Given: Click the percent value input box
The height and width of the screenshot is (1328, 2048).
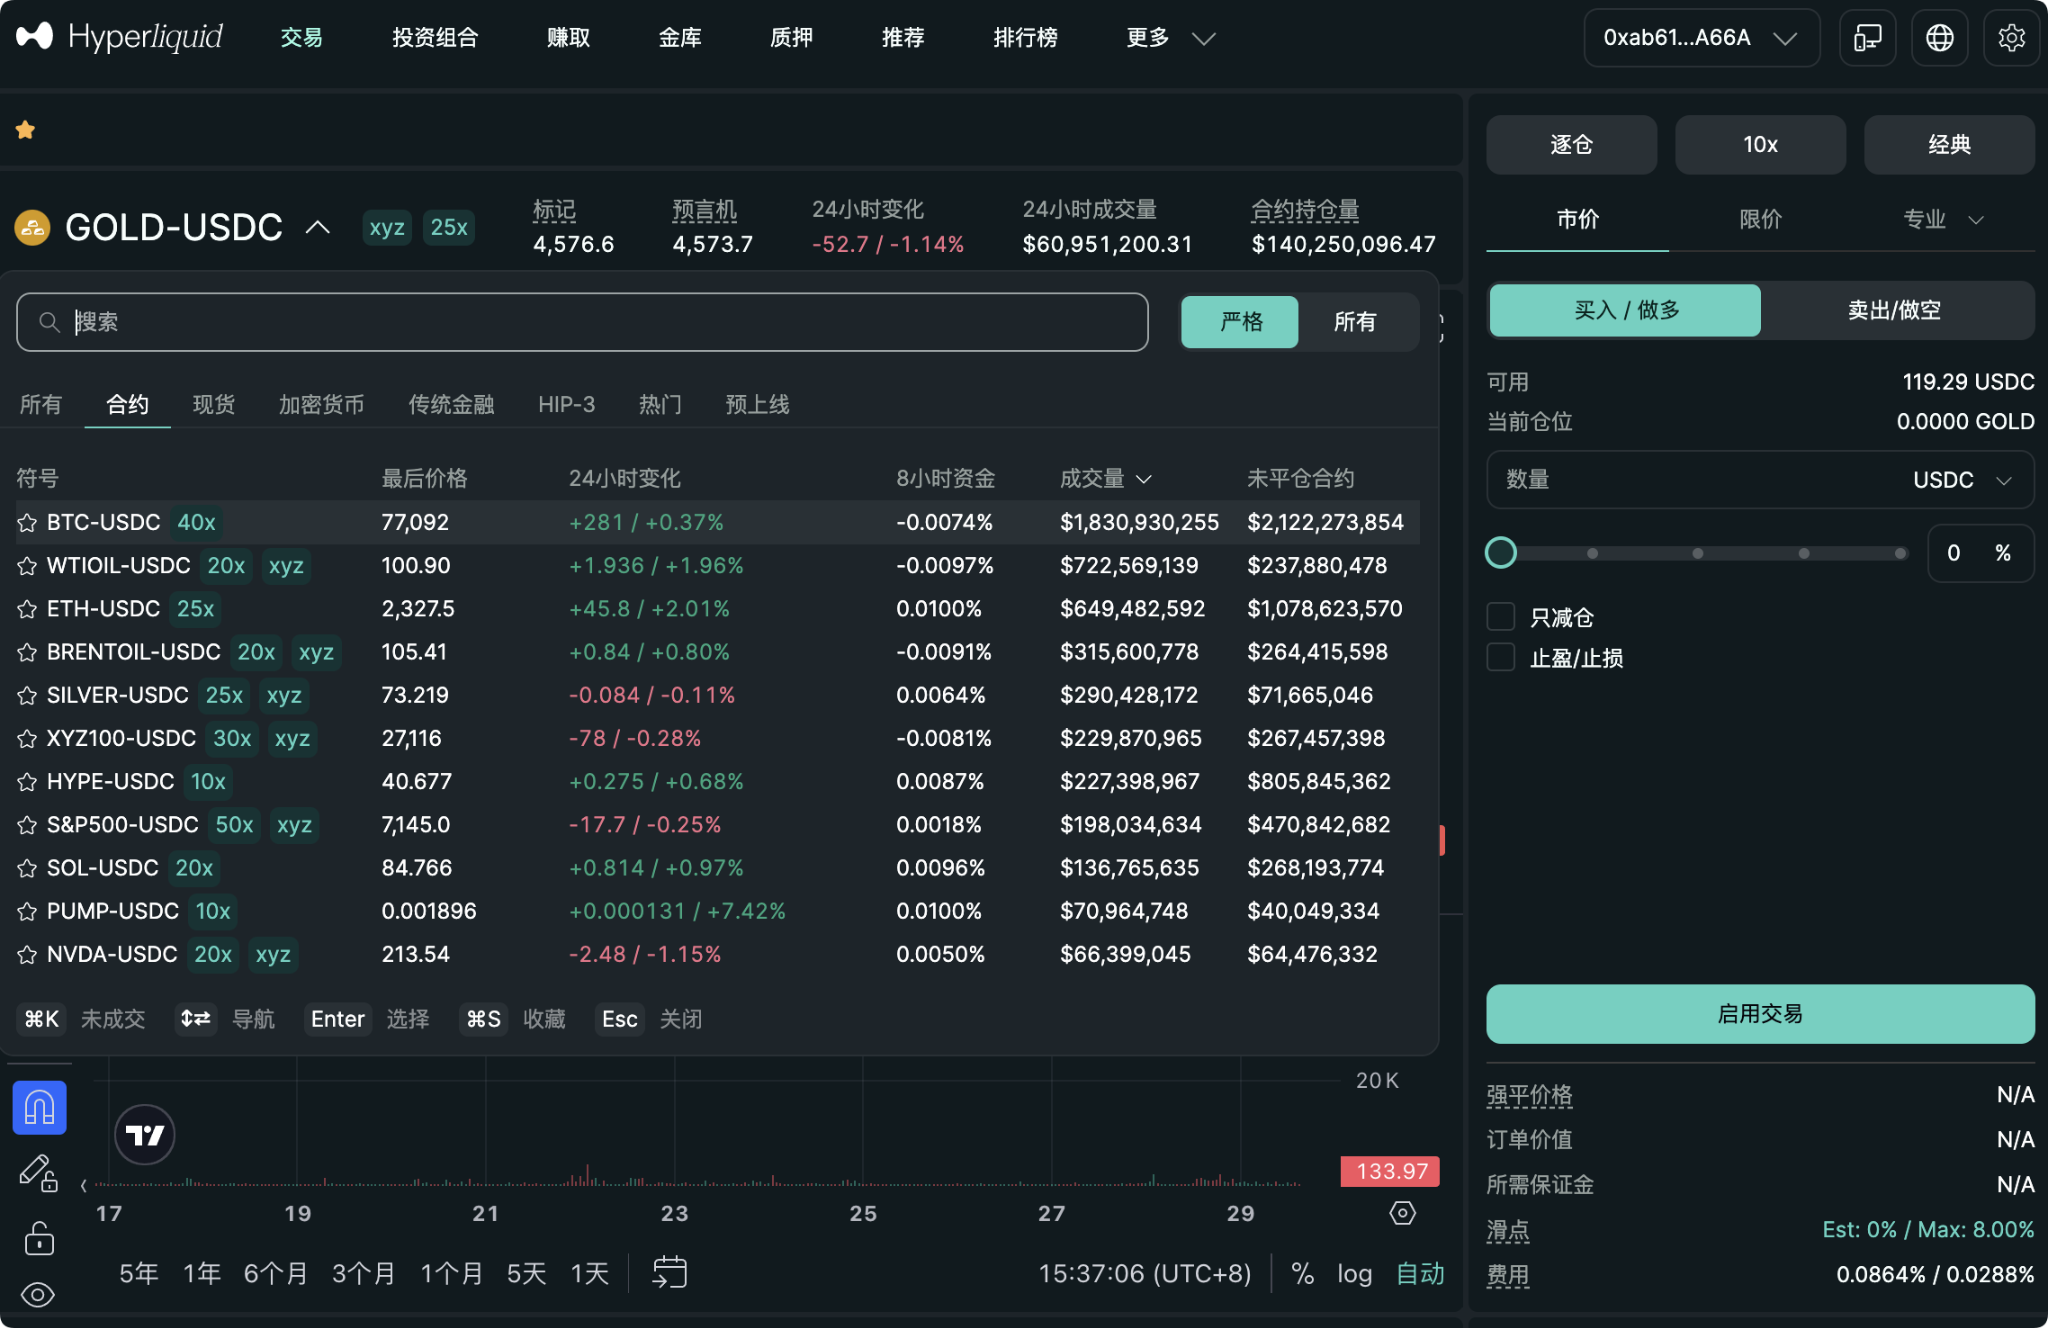Looking at the screenshot, I should click(1980, 553).
